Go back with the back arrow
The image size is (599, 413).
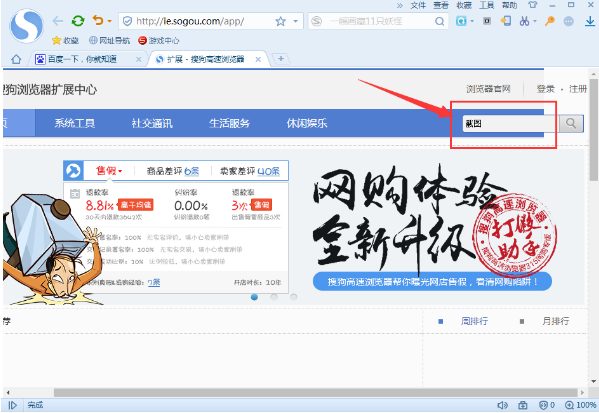[x=58, y=21]
